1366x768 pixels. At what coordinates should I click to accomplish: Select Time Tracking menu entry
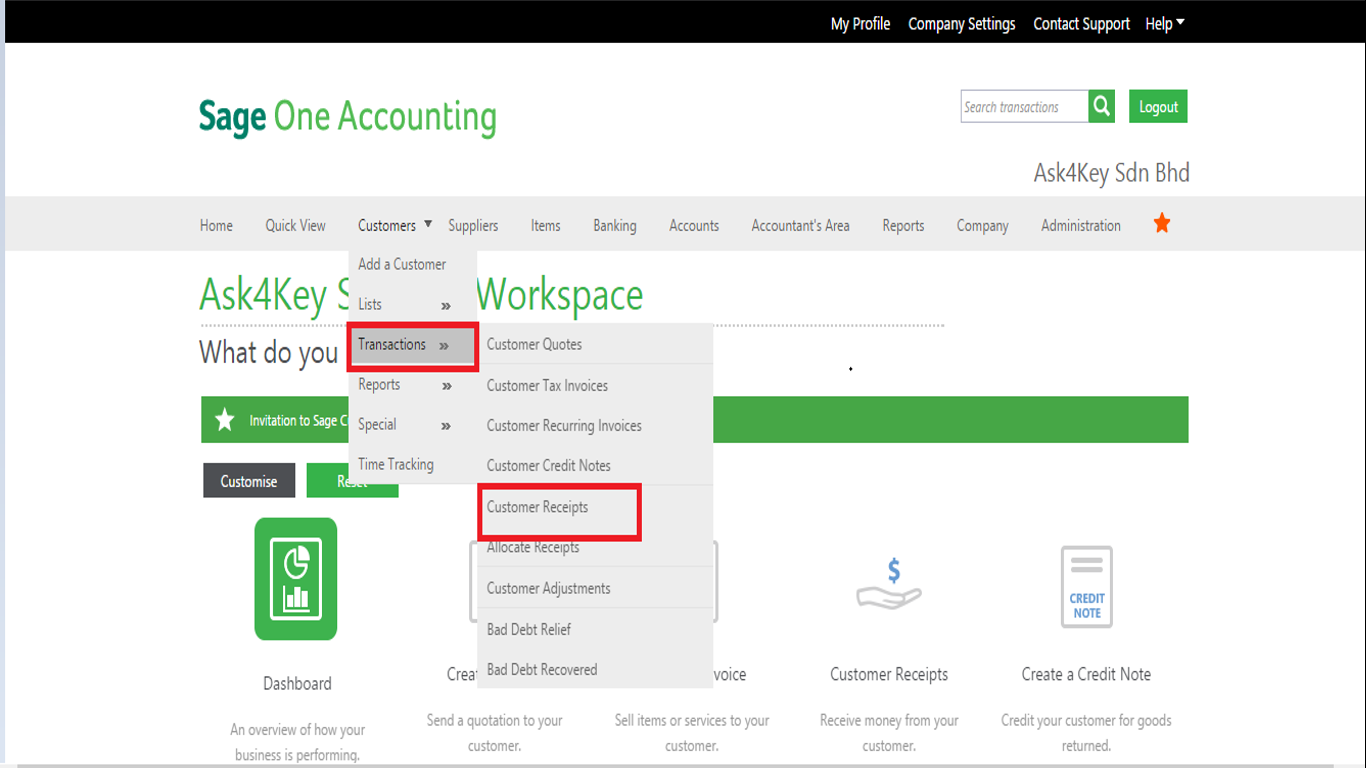point(396,464)
